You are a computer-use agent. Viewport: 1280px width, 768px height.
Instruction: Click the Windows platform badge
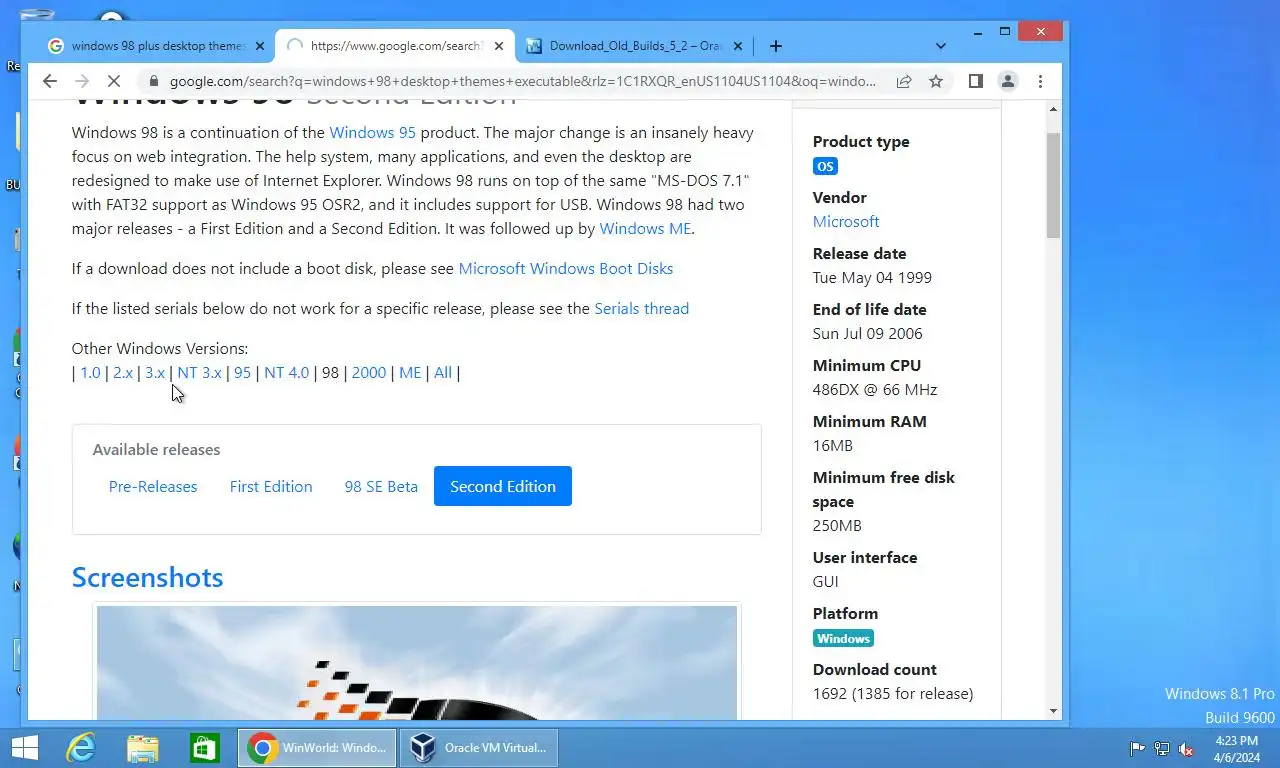point(843,638)
